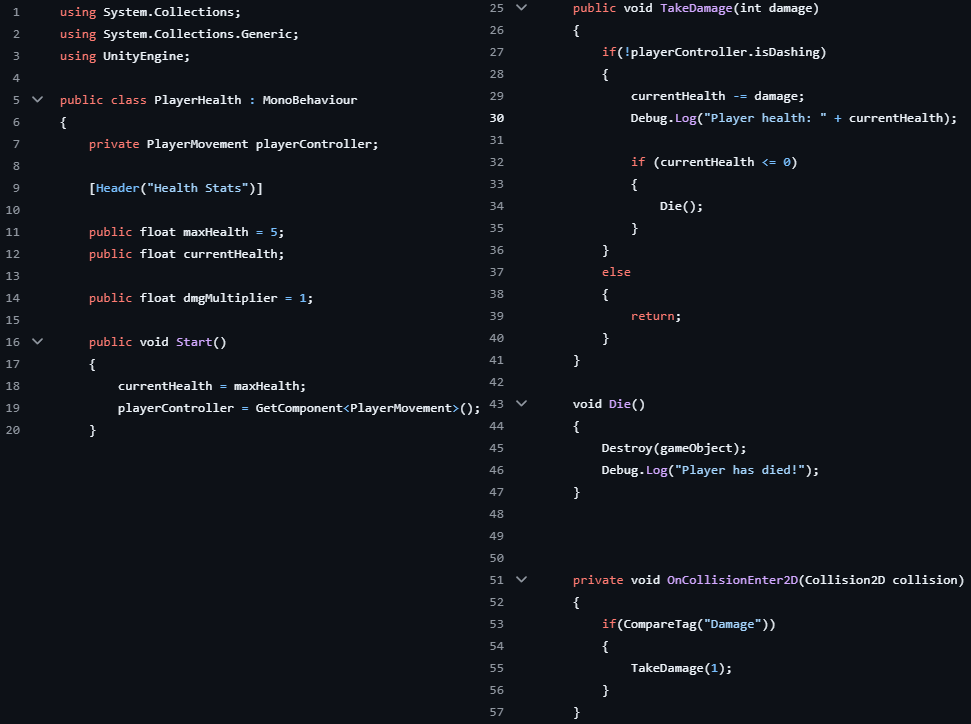971x724 pixels.
Task: Click '(int damage)' parameter list
Action: click(776, 8)
